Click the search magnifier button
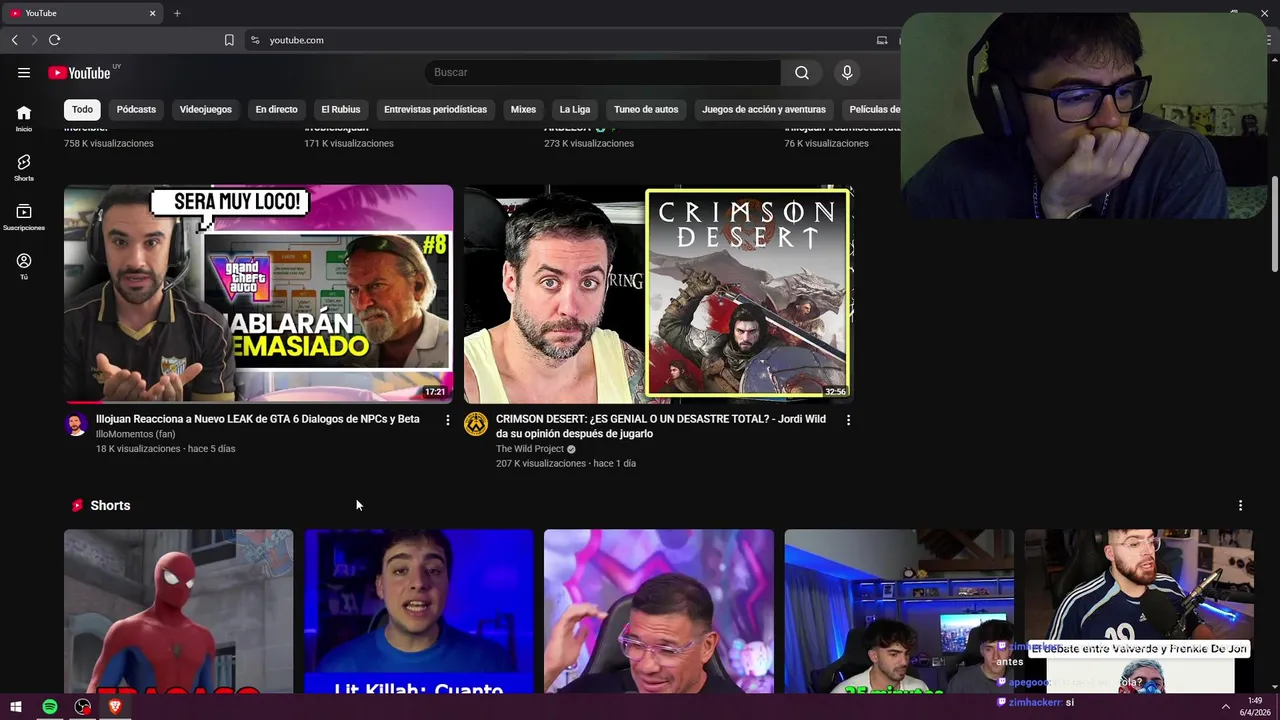Image resolution: width=1280 pixels, height=720 pixels. (802, 72)
